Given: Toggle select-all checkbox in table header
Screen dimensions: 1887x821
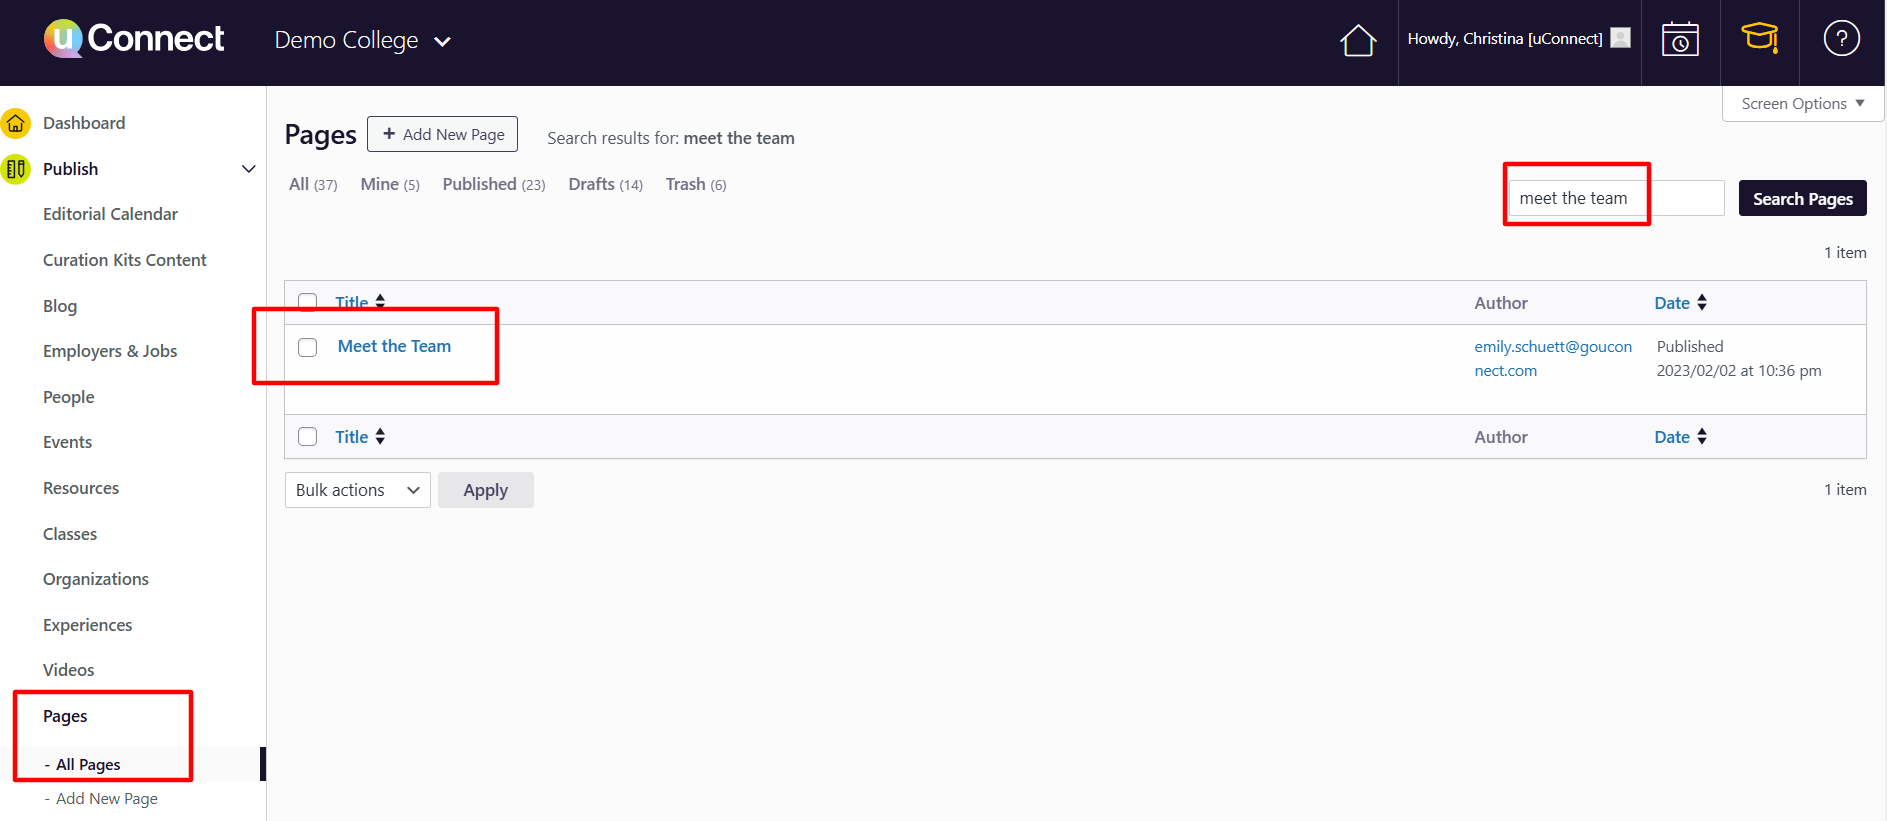Looking at the screenshot, I should (x=308, y=302).
